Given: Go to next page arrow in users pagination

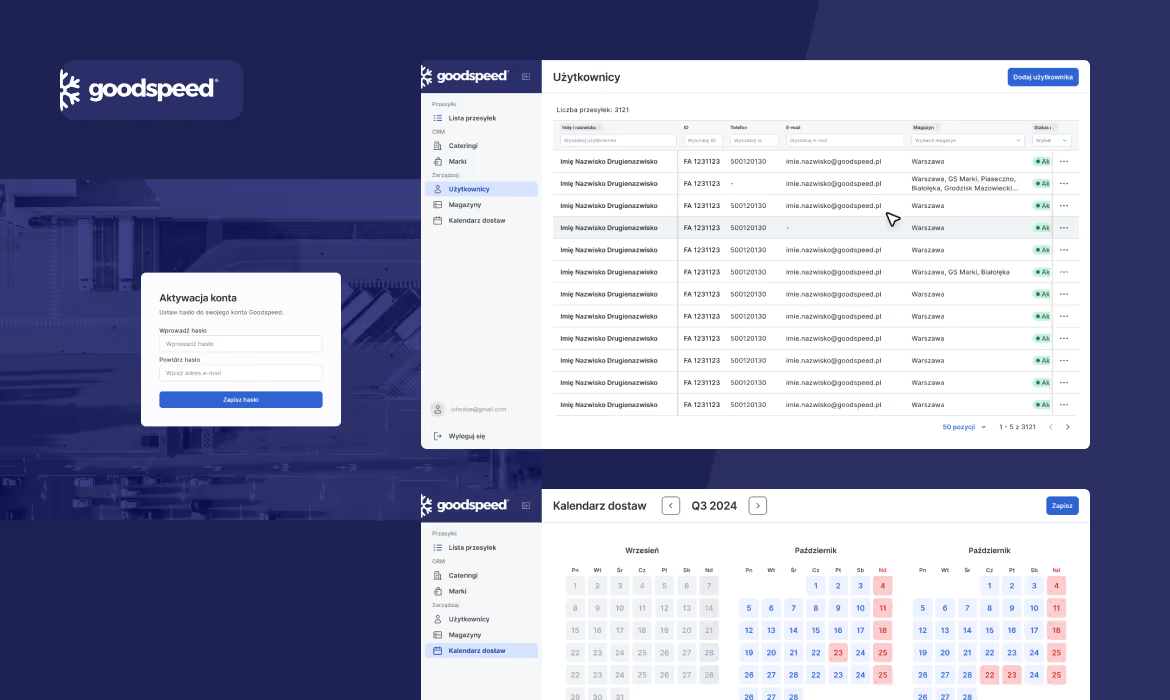Looking at the screenshot, I should pyautogui.click(x=1068, y=427).
